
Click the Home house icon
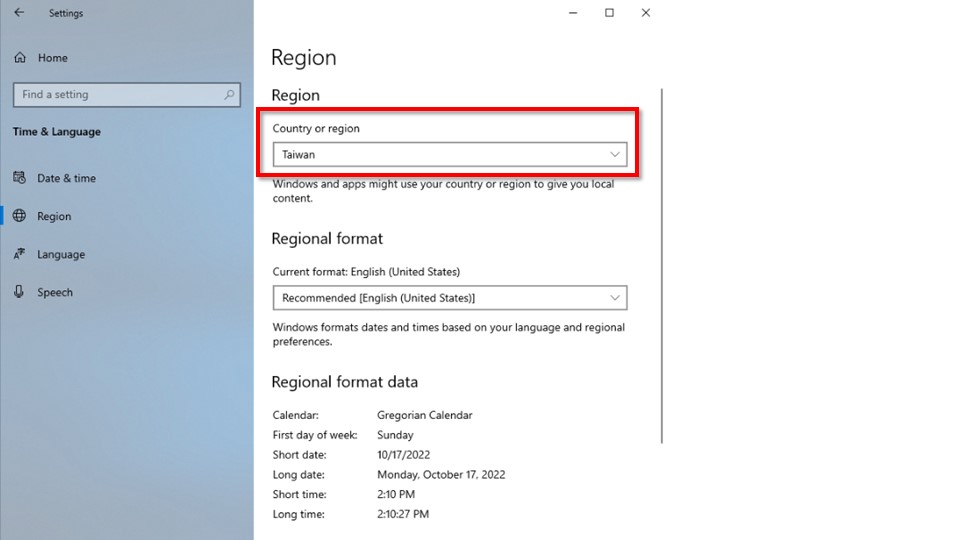20,58
